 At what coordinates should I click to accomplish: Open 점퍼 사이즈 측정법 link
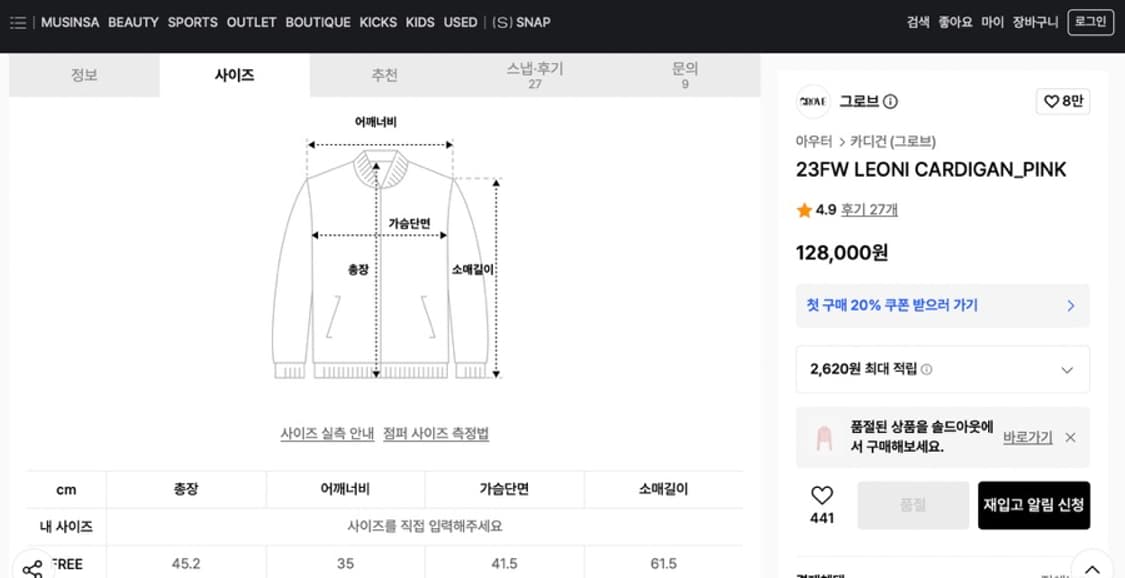[436, 434]
